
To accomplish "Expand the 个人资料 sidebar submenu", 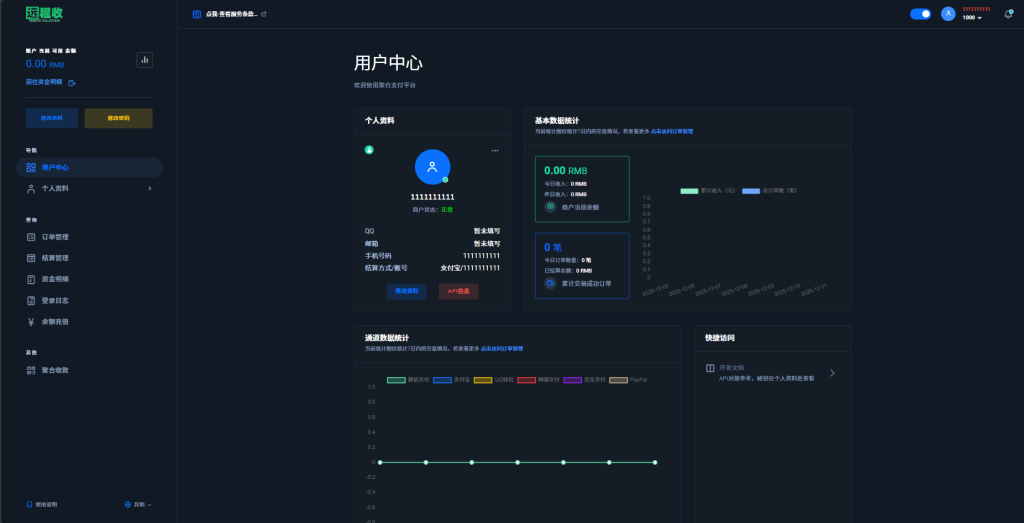I will tap(150, 188).
